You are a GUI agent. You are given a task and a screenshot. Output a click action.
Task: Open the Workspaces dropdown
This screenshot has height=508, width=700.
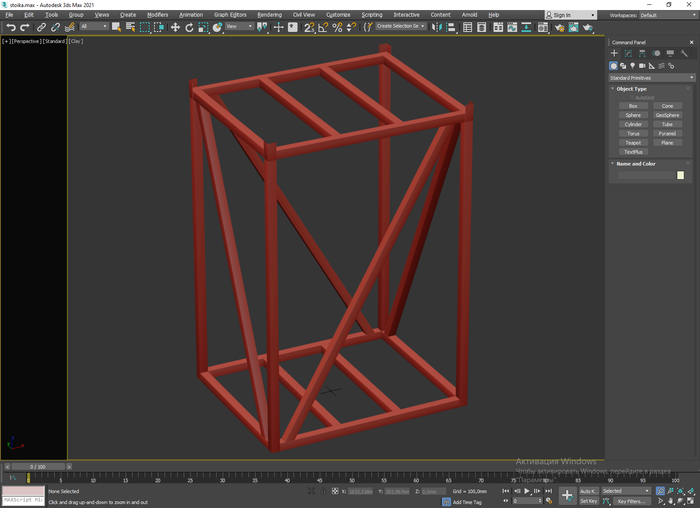point(666,15)
